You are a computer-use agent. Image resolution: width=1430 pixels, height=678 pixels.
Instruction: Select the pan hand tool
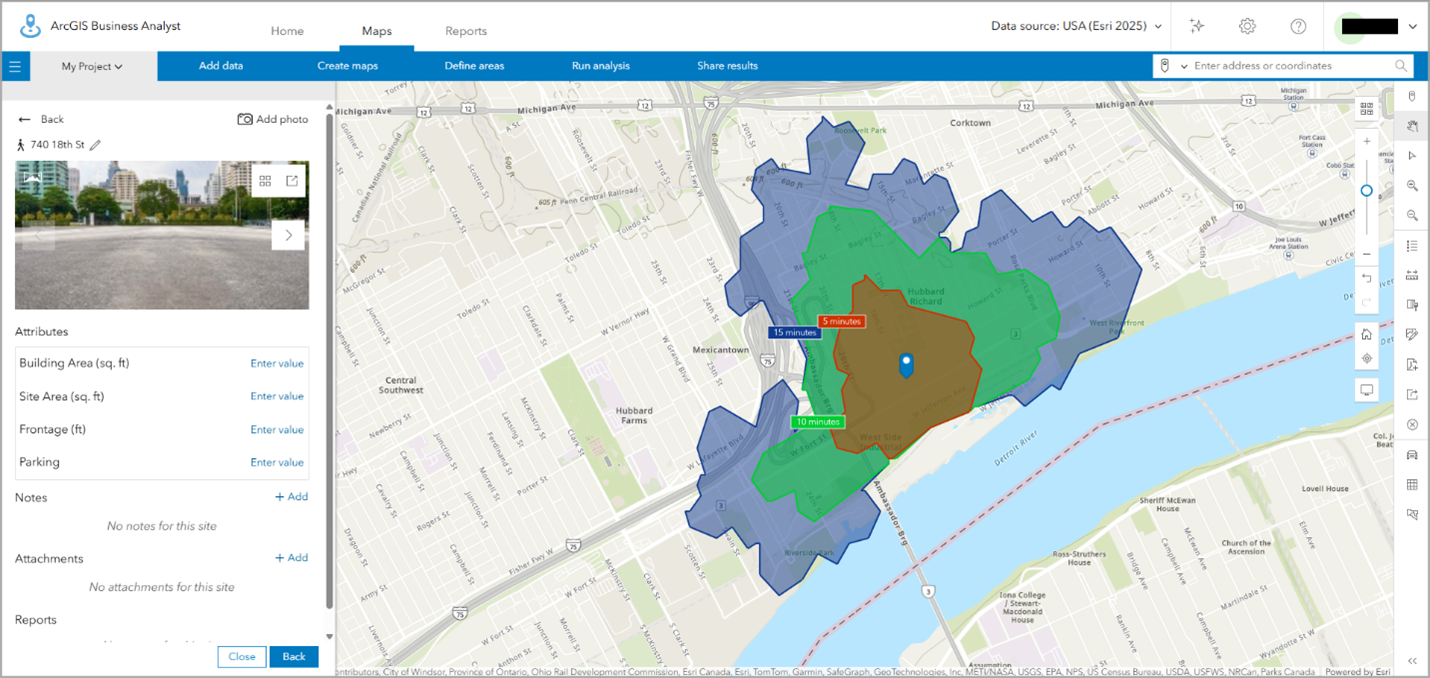[x=1412, y=126]
